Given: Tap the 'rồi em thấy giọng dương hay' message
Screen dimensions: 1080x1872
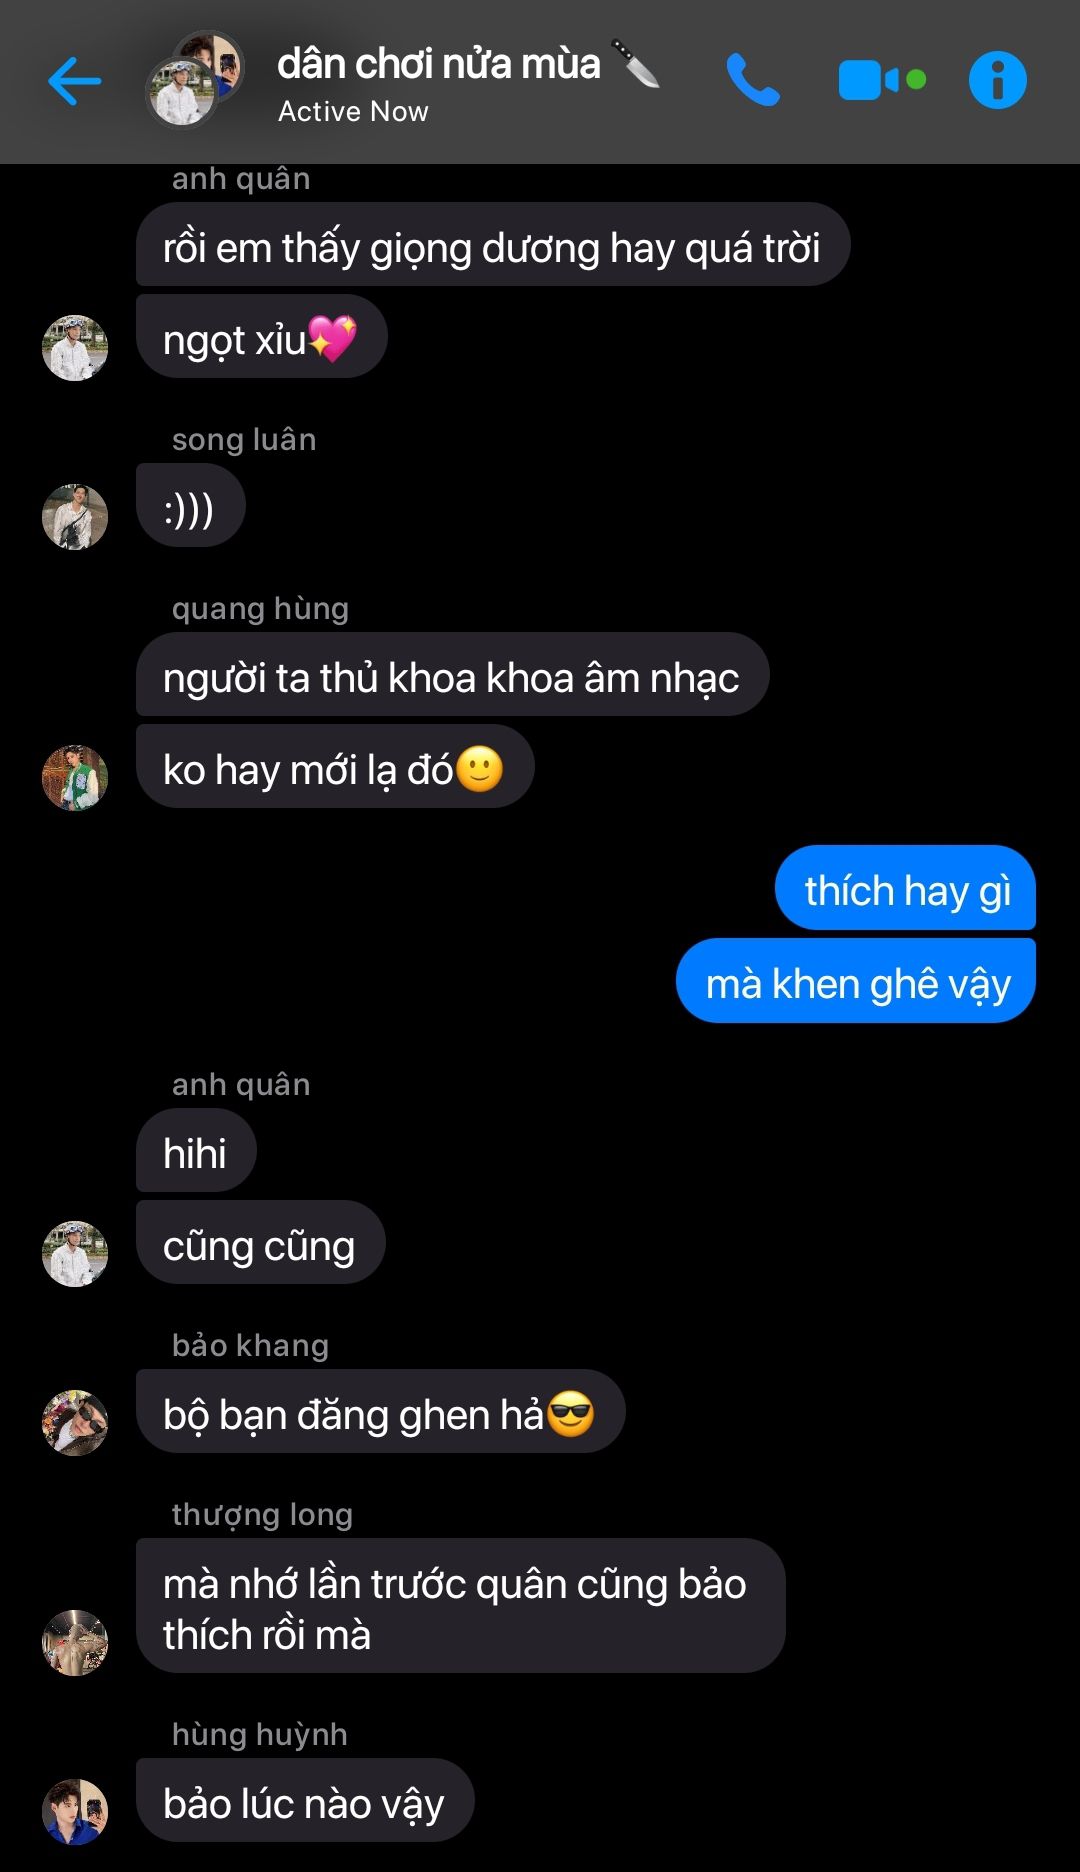Looking at the screenshot, I should [493, 245].
